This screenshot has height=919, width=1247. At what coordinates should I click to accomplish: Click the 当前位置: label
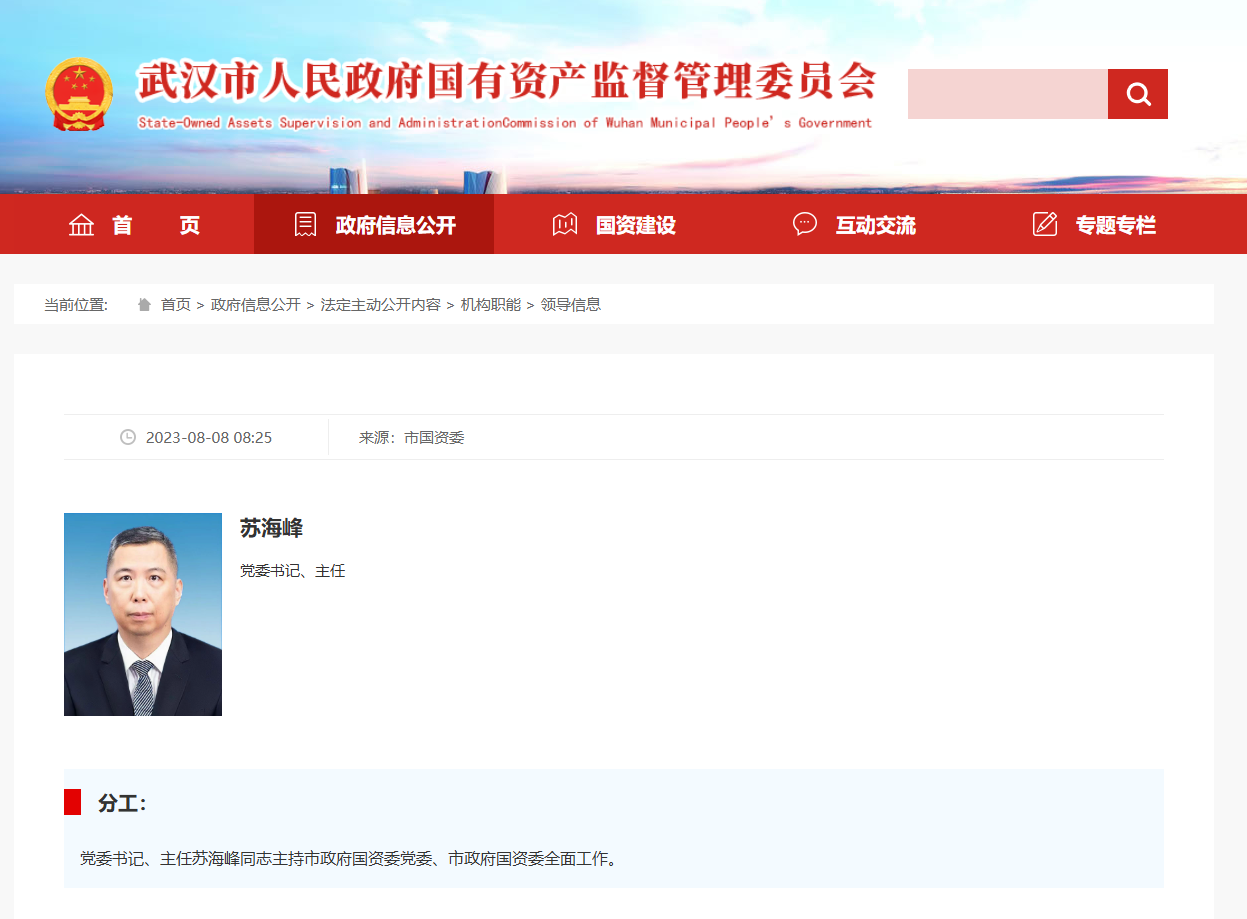coord(76,304)
